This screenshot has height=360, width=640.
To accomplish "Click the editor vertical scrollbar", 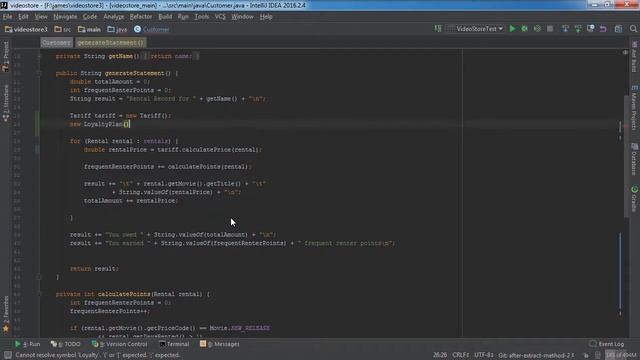I will [x=626, y=156].
